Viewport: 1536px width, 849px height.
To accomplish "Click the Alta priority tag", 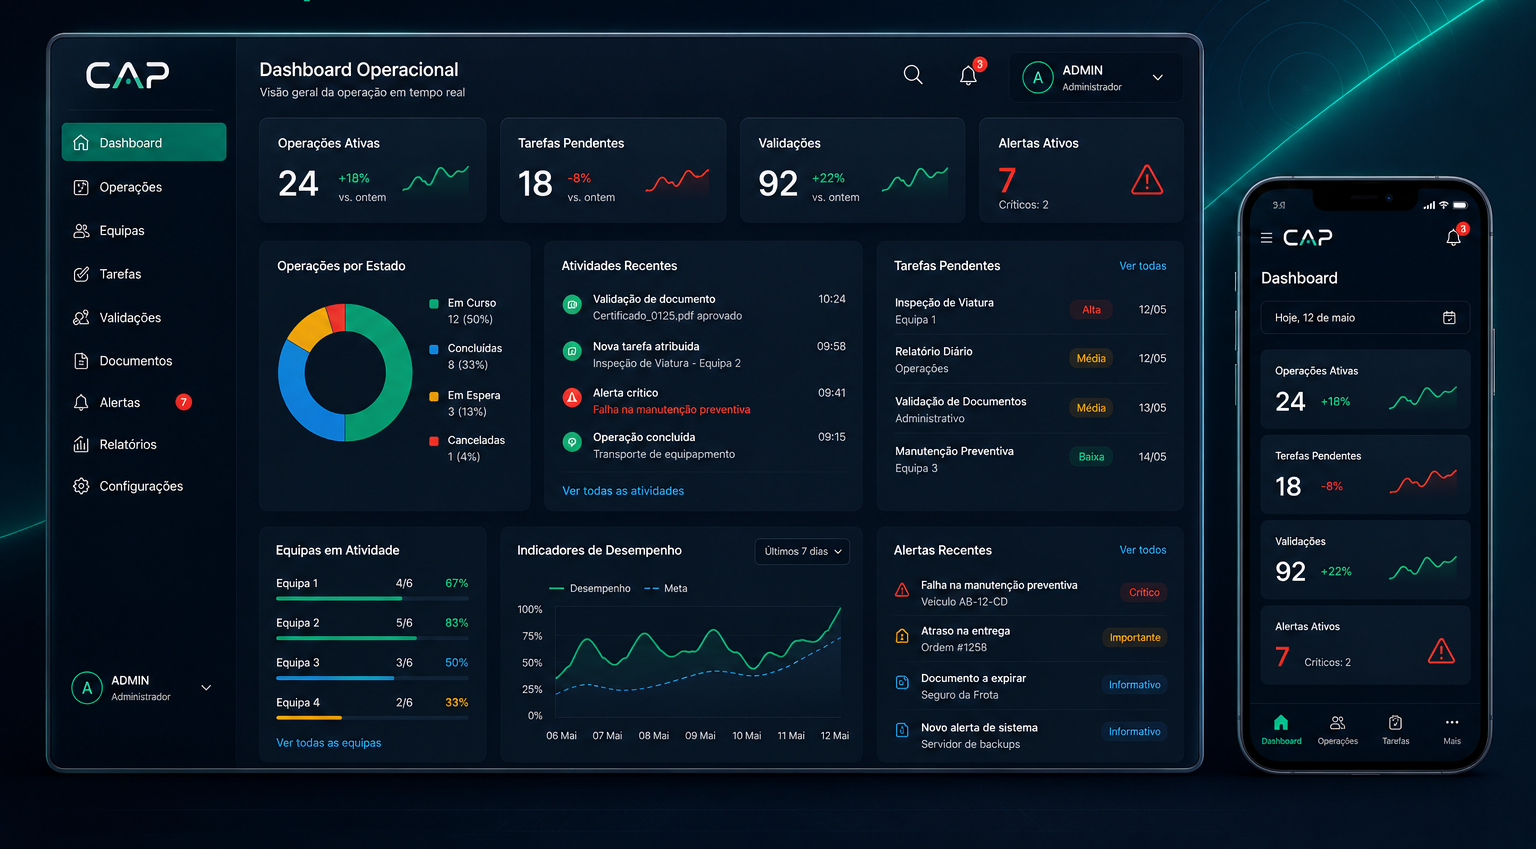I will 1091,310.
